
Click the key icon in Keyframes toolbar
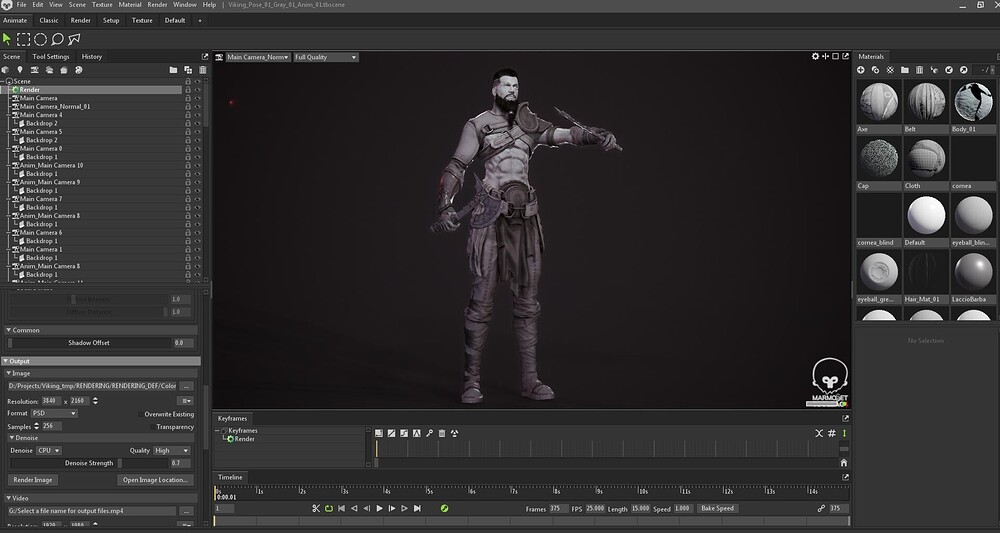[x=429, y=434]
